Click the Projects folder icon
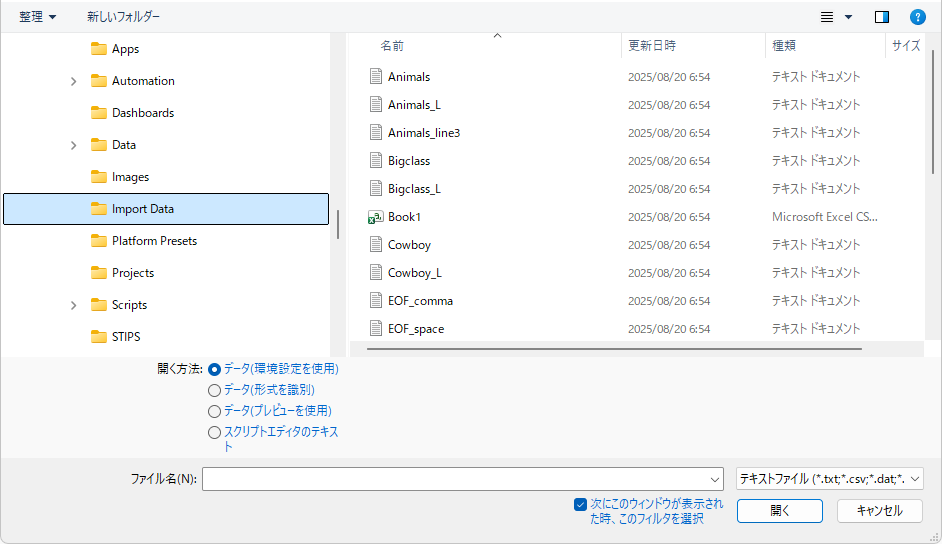The height and width of the screenshot is (544, 942). click(99, 273)
